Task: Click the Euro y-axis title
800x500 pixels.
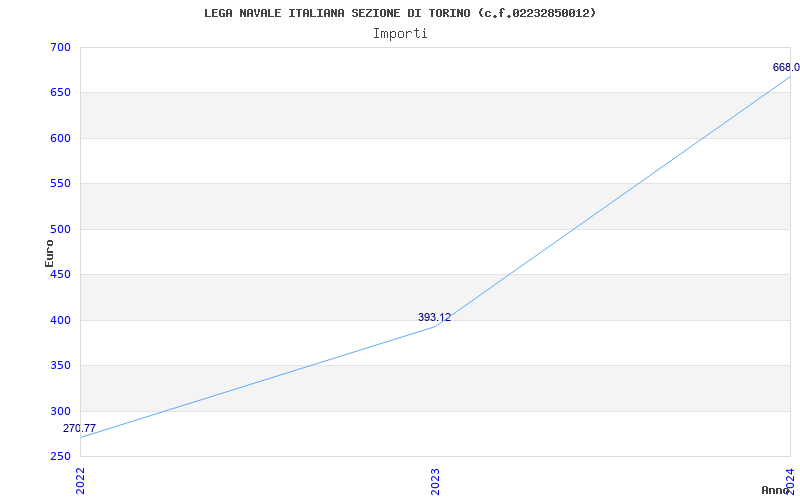Action: coord(49,253)
